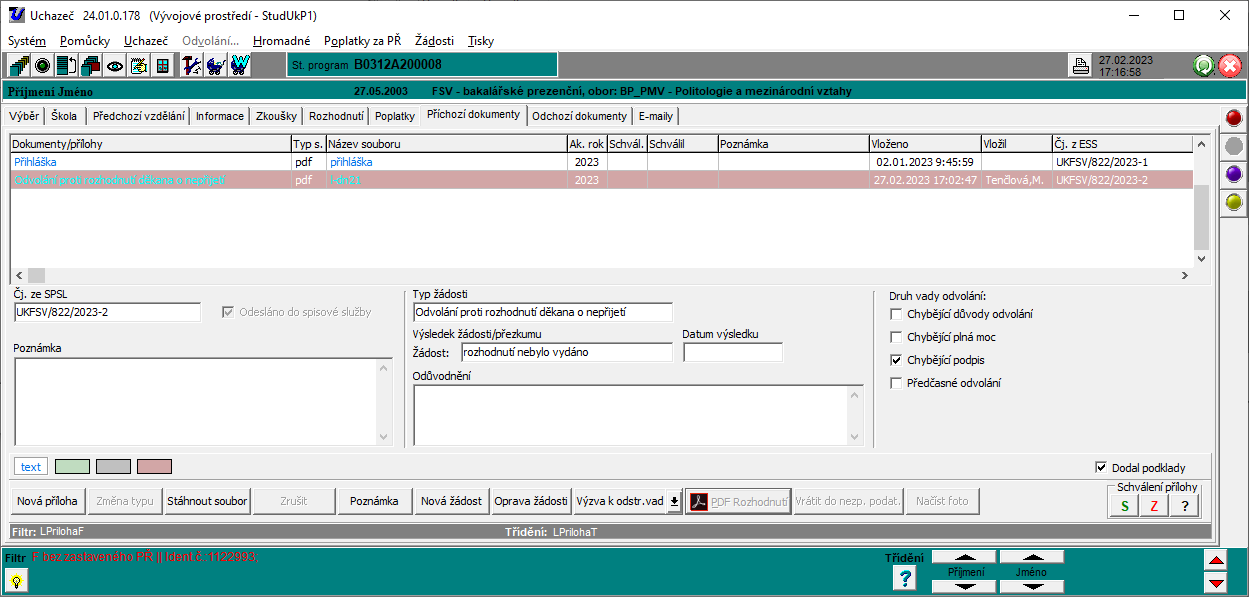Click the lightbulb filter icon at bottom left
Image resolution: width=1249 pixels, height=597 pixels.
[17, 581]
